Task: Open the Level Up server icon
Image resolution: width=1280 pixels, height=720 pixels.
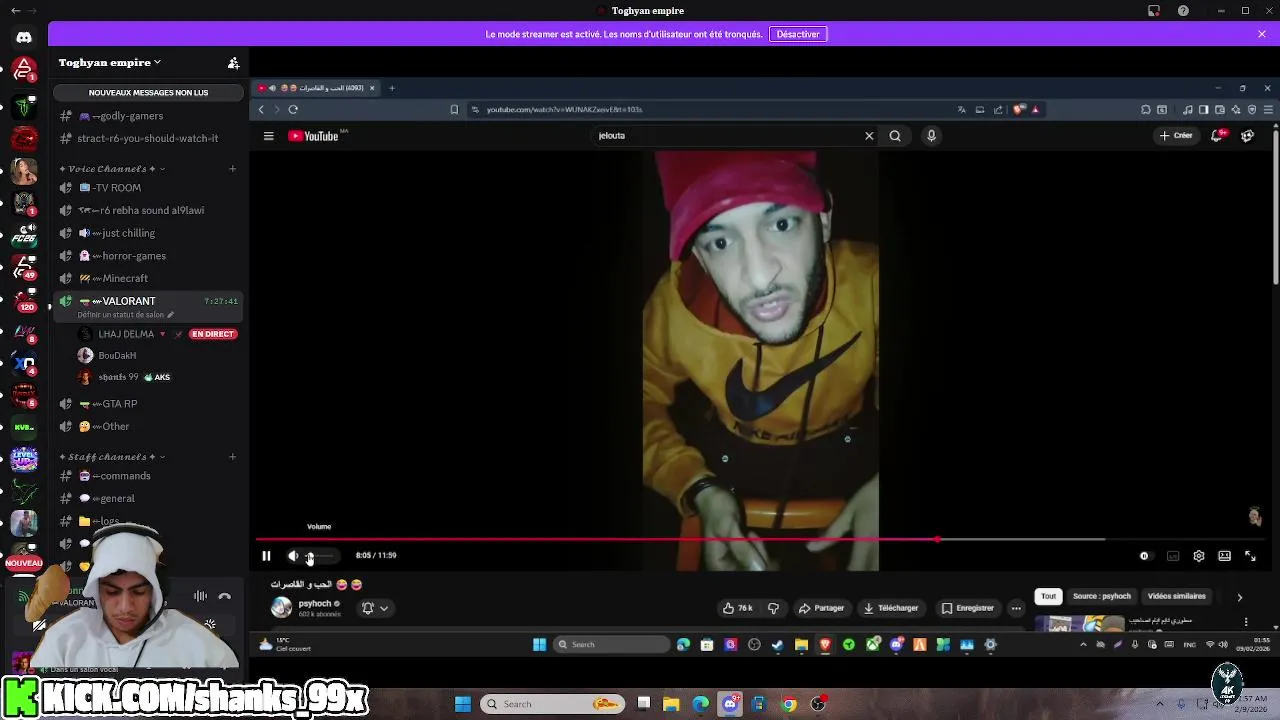Action: tap(24, 459)
